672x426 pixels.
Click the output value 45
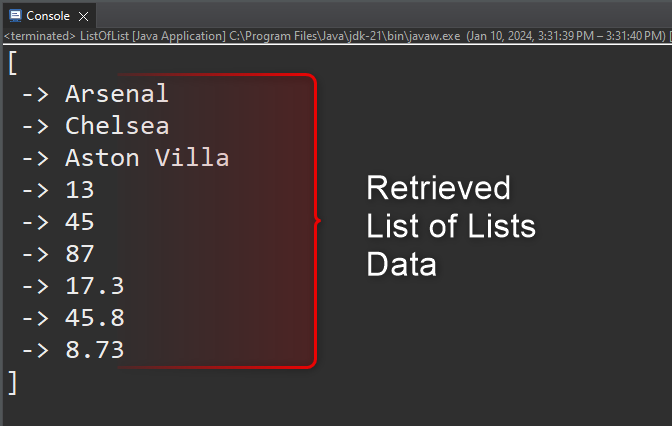point(80,222)
